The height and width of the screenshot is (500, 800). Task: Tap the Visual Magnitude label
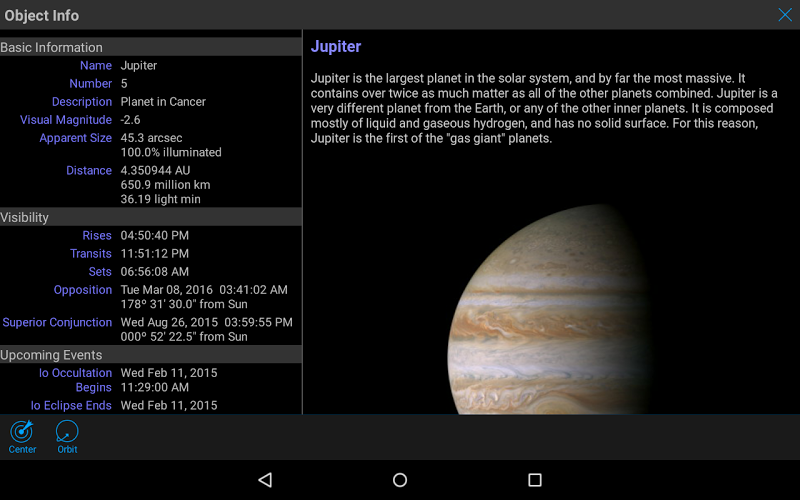[66, 120]
